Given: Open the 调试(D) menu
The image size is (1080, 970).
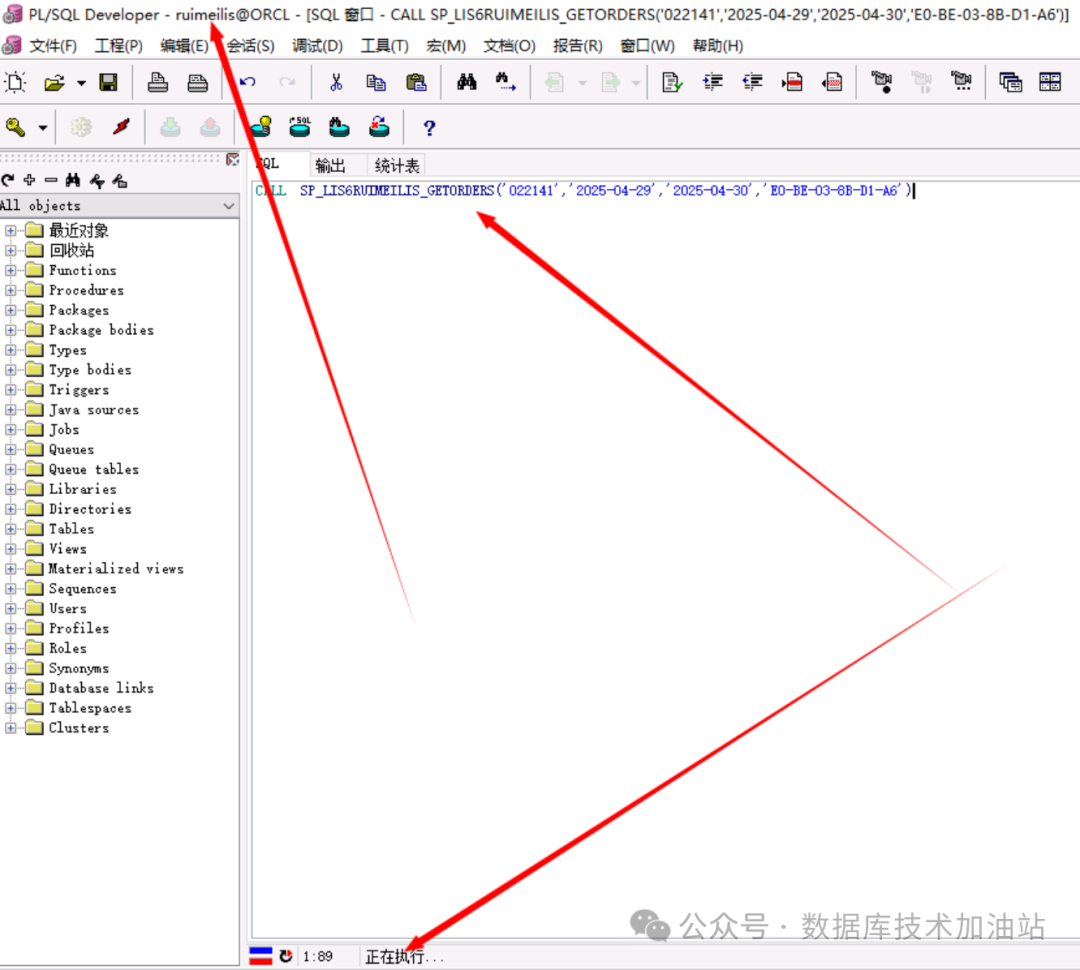Looking at the screenshot, I should coord(318,46).
